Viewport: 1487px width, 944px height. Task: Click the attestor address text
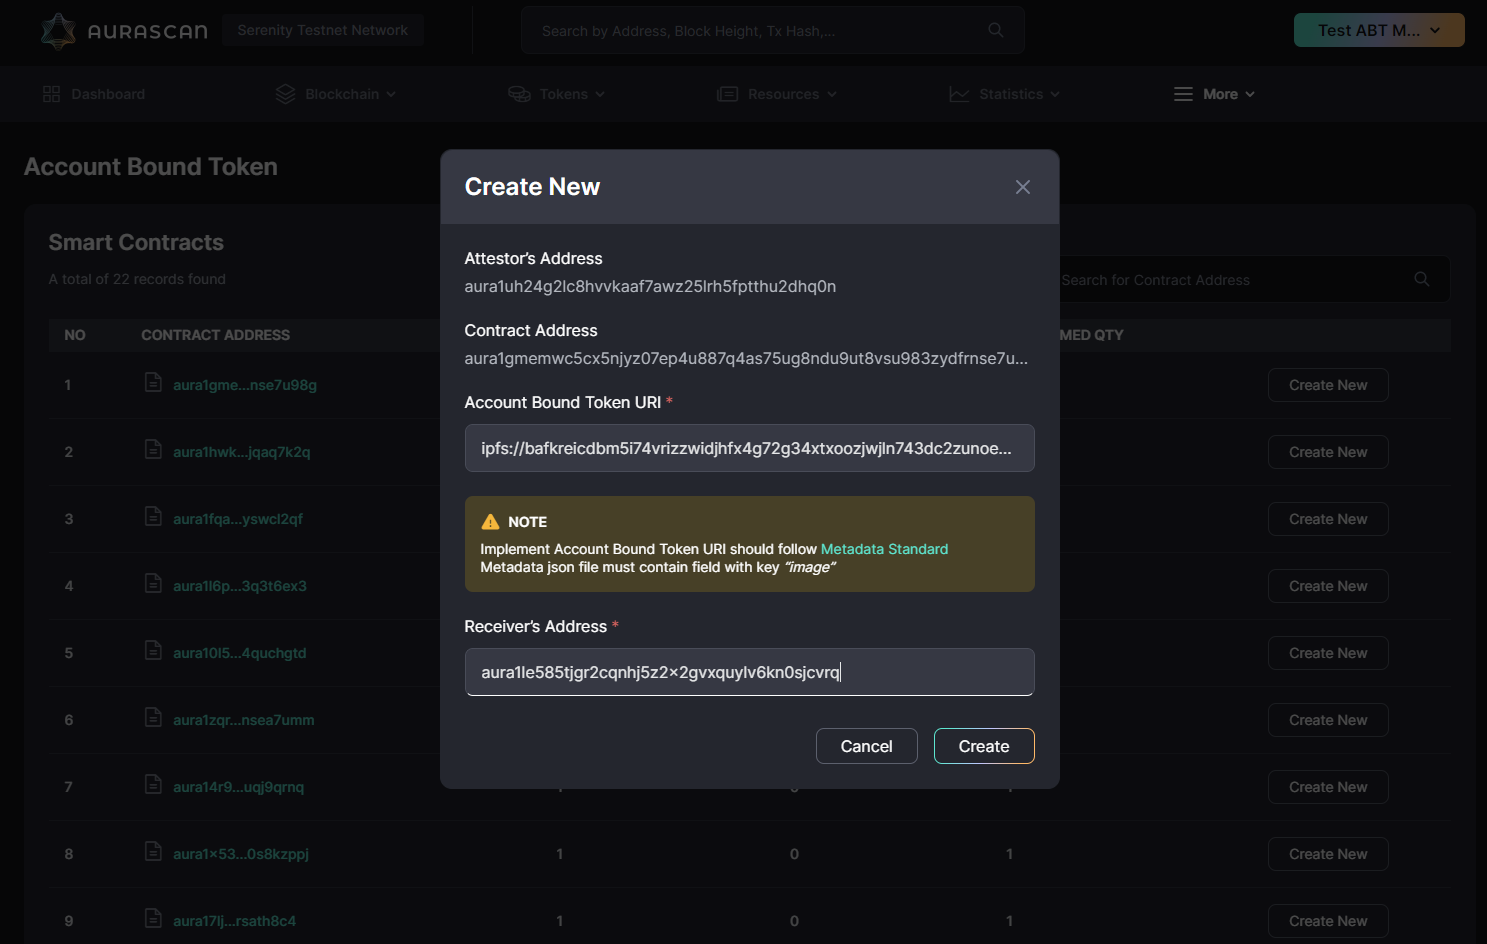point(650,286)
